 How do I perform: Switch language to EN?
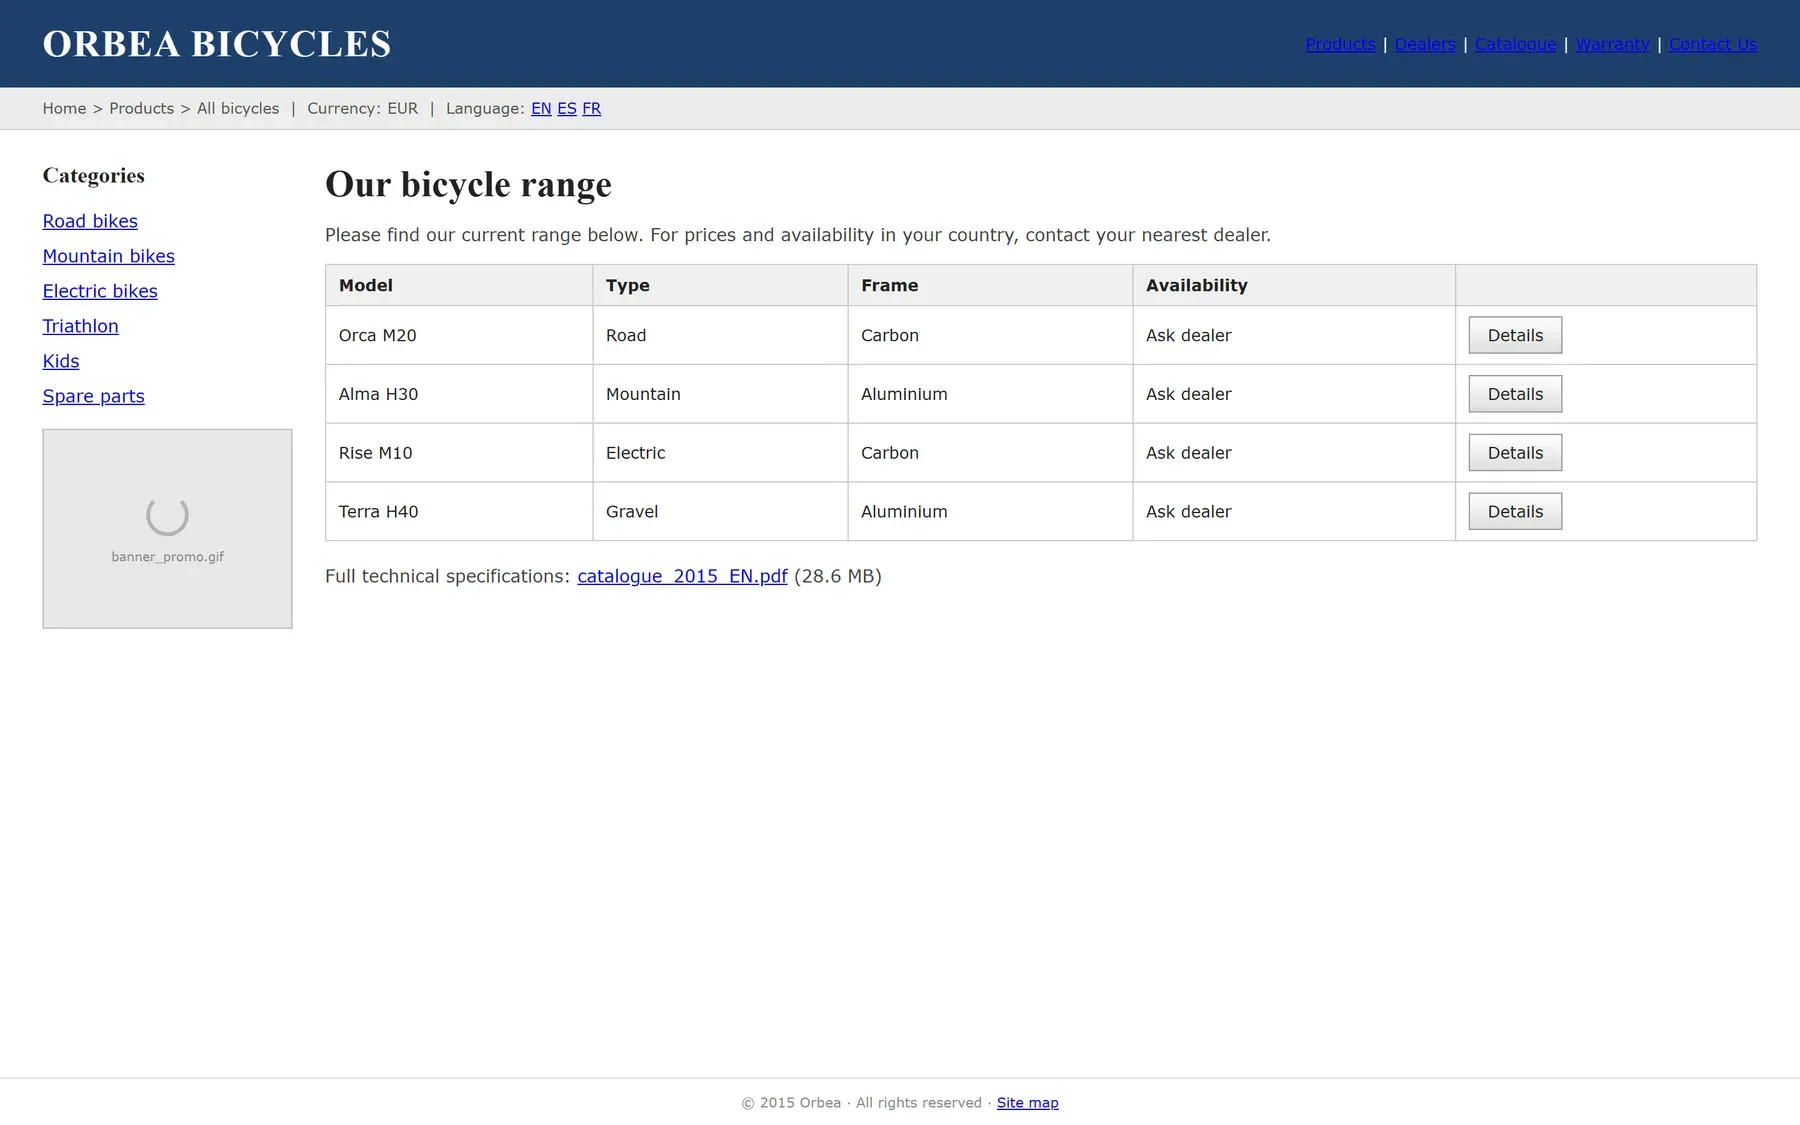(541, 108)
